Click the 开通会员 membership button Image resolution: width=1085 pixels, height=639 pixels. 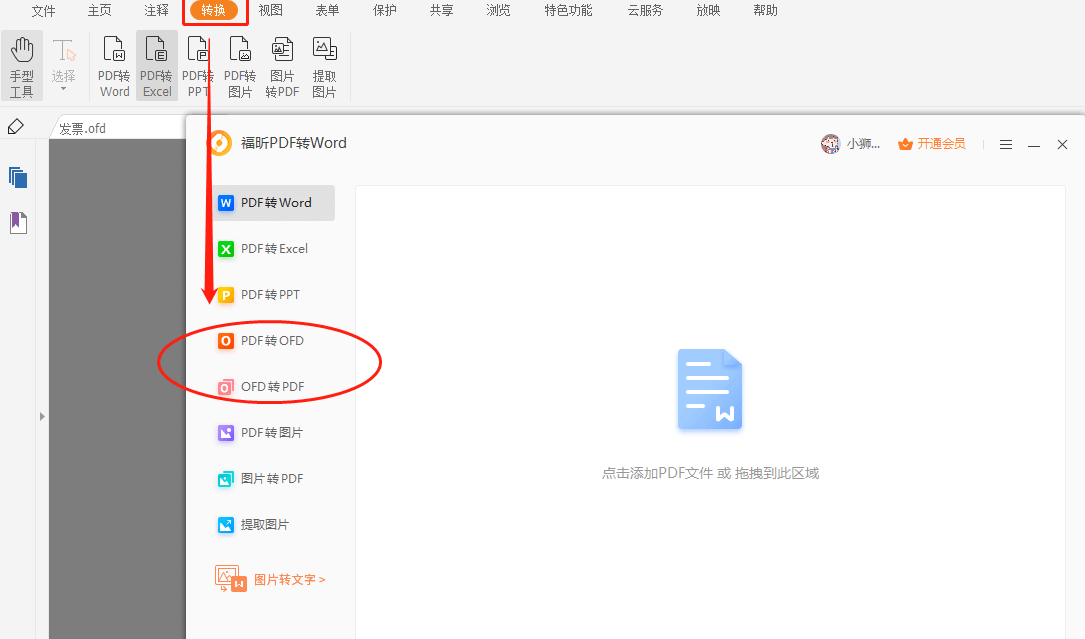[932, 144]
